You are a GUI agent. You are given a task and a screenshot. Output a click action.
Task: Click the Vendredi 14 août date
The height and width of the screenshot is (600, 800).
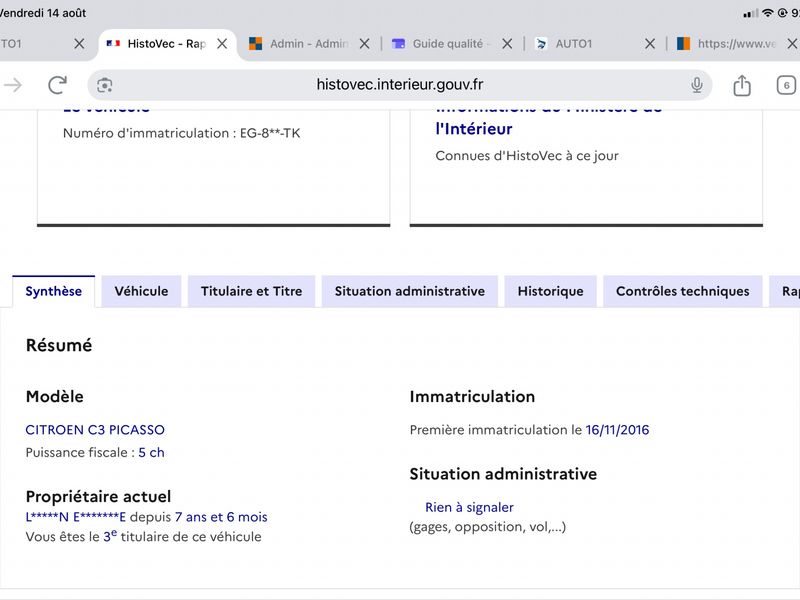(x=43, y=13)
